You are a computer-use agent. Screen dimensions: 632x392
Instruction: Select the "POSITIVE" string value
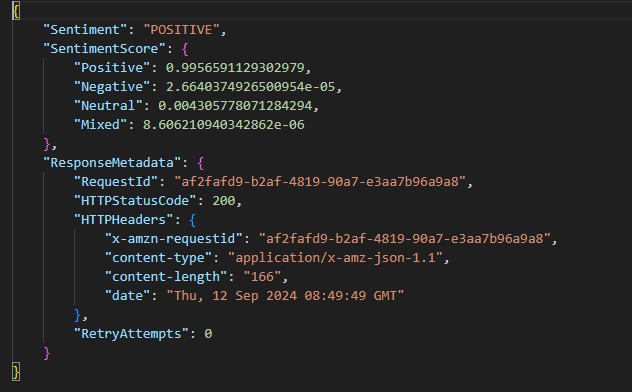click(182, 30)
